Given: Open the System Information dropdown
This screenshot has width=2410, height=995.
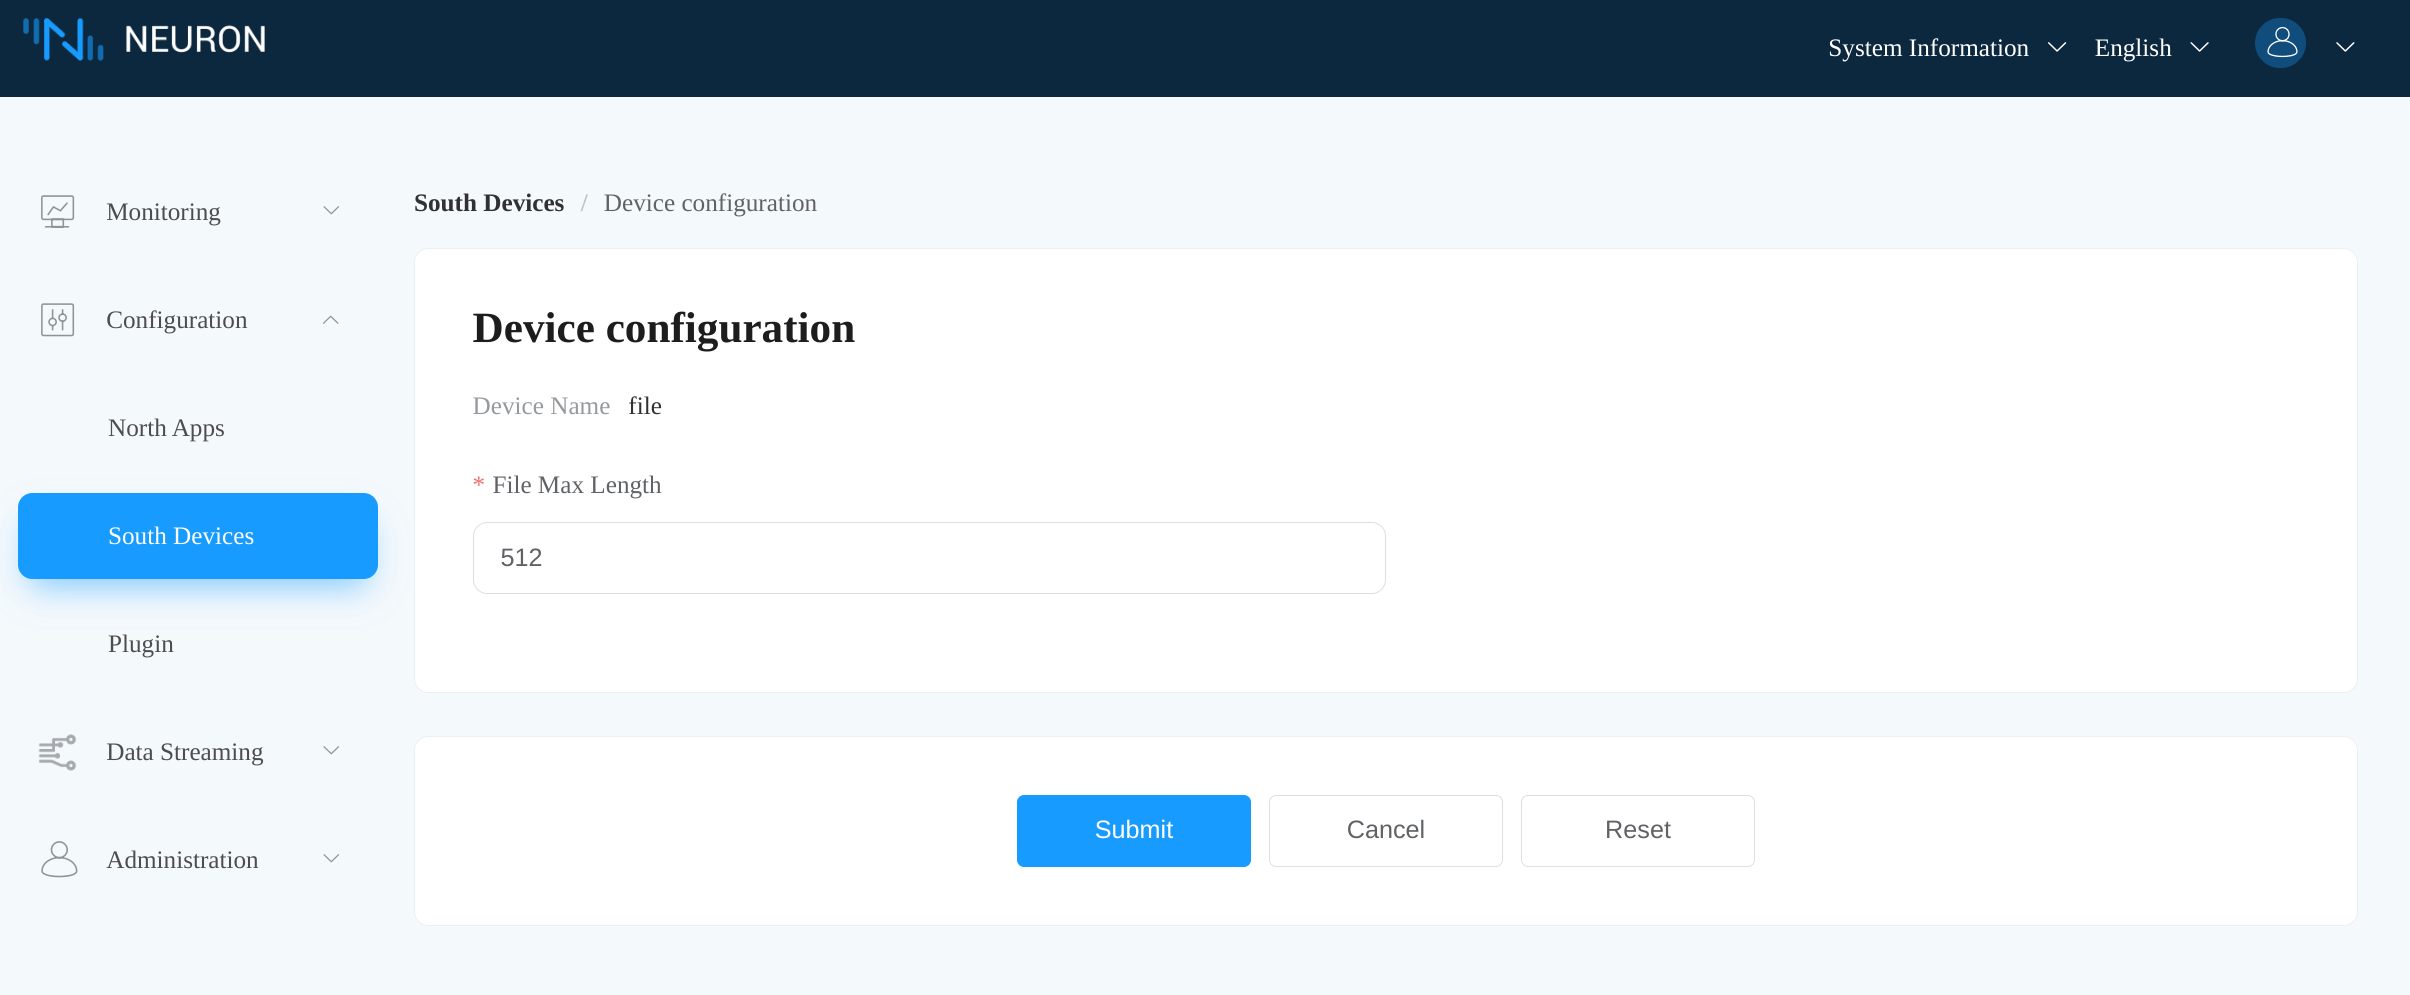Looking at the screenshot, I should [x=1944, y=47].
